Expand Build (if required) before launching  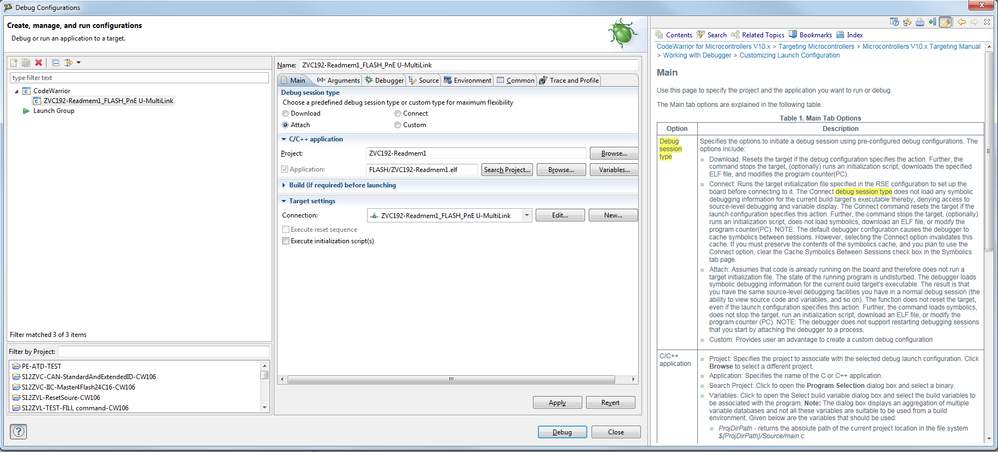[284, 185]
